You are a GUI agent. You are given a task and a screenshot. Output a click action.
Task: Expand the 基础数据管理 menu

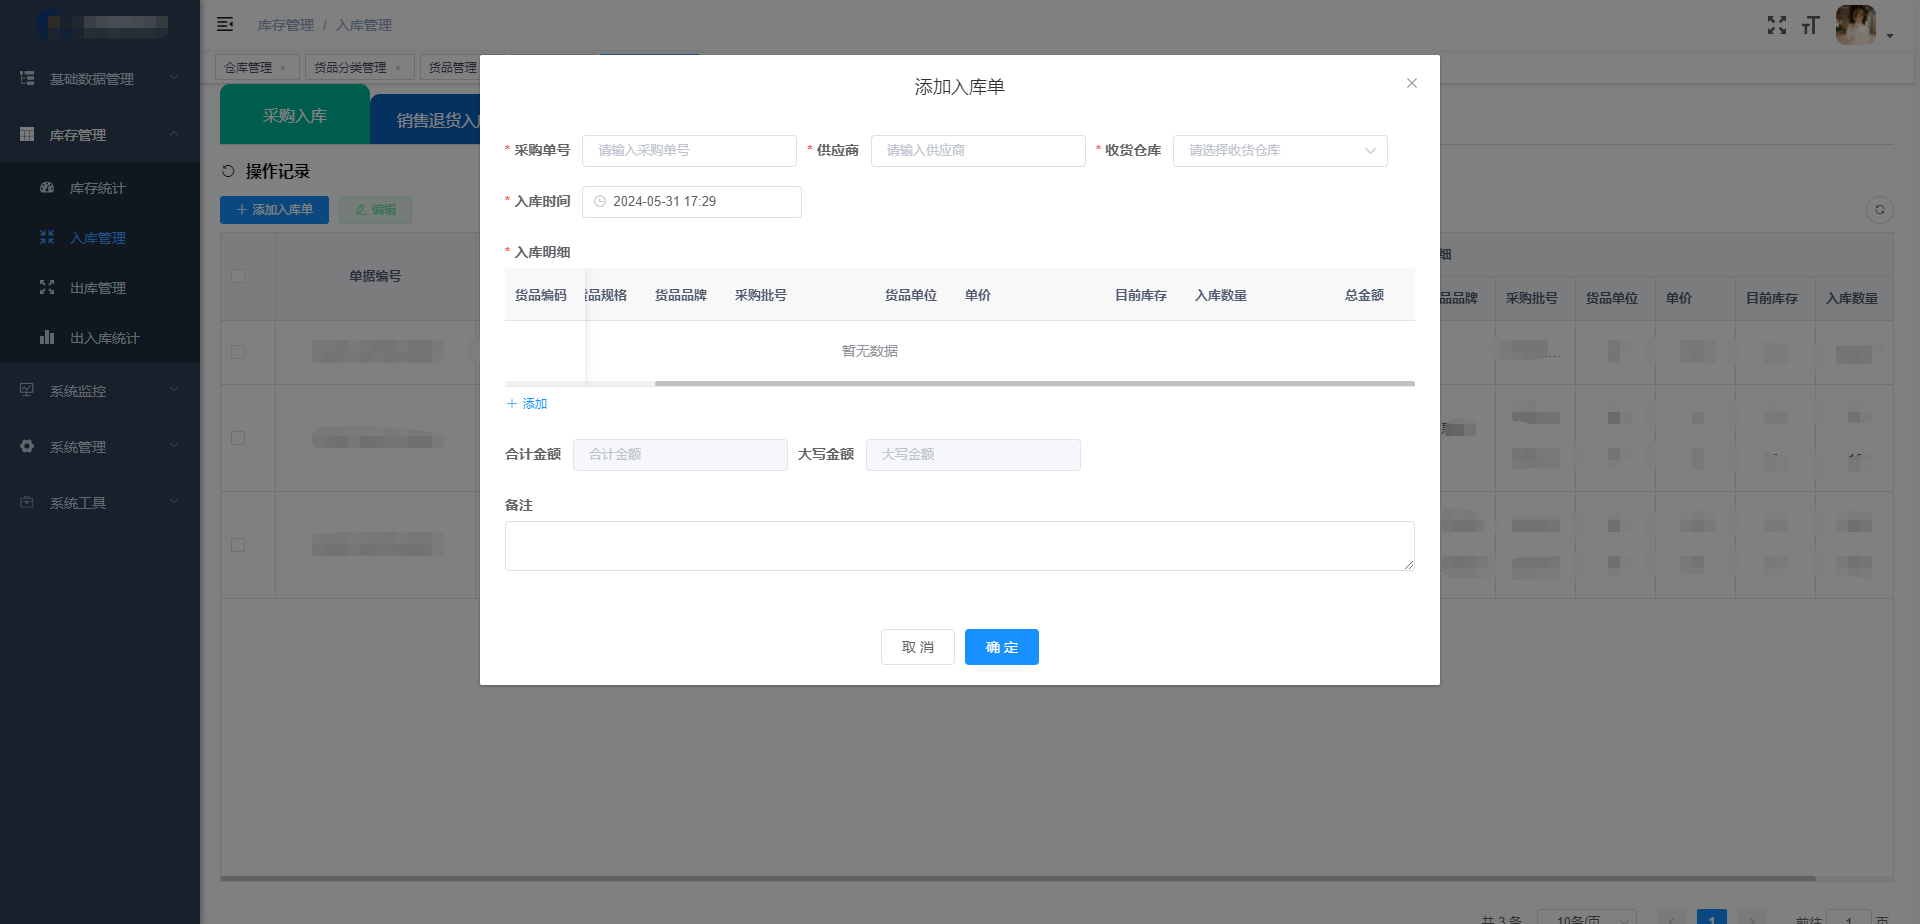[x=174, y=78]
